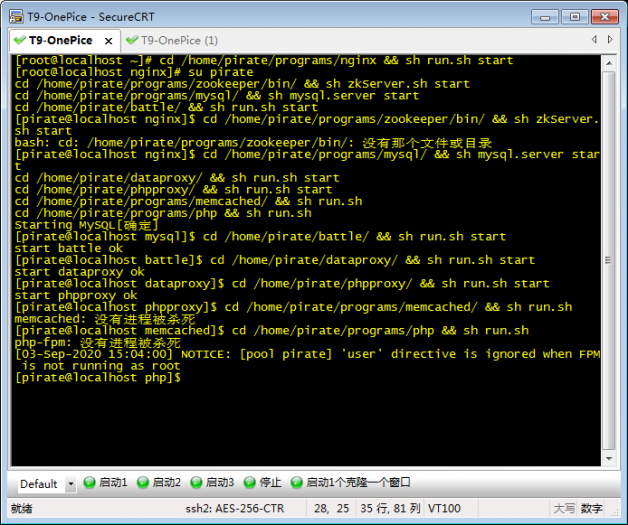628x525 pixels.
Task: Run the 启动3 button bar command
Action: point(212,483)
